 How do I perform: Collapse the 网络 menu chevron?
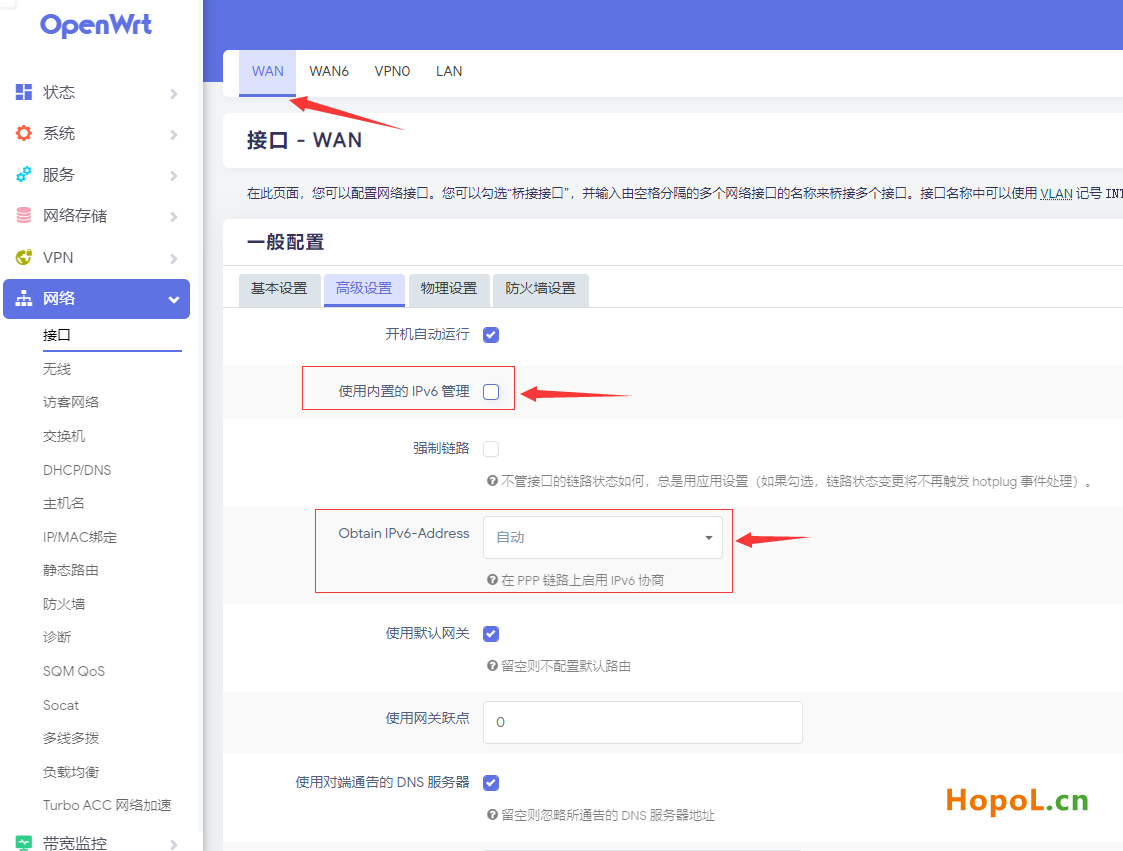[173, 299]
